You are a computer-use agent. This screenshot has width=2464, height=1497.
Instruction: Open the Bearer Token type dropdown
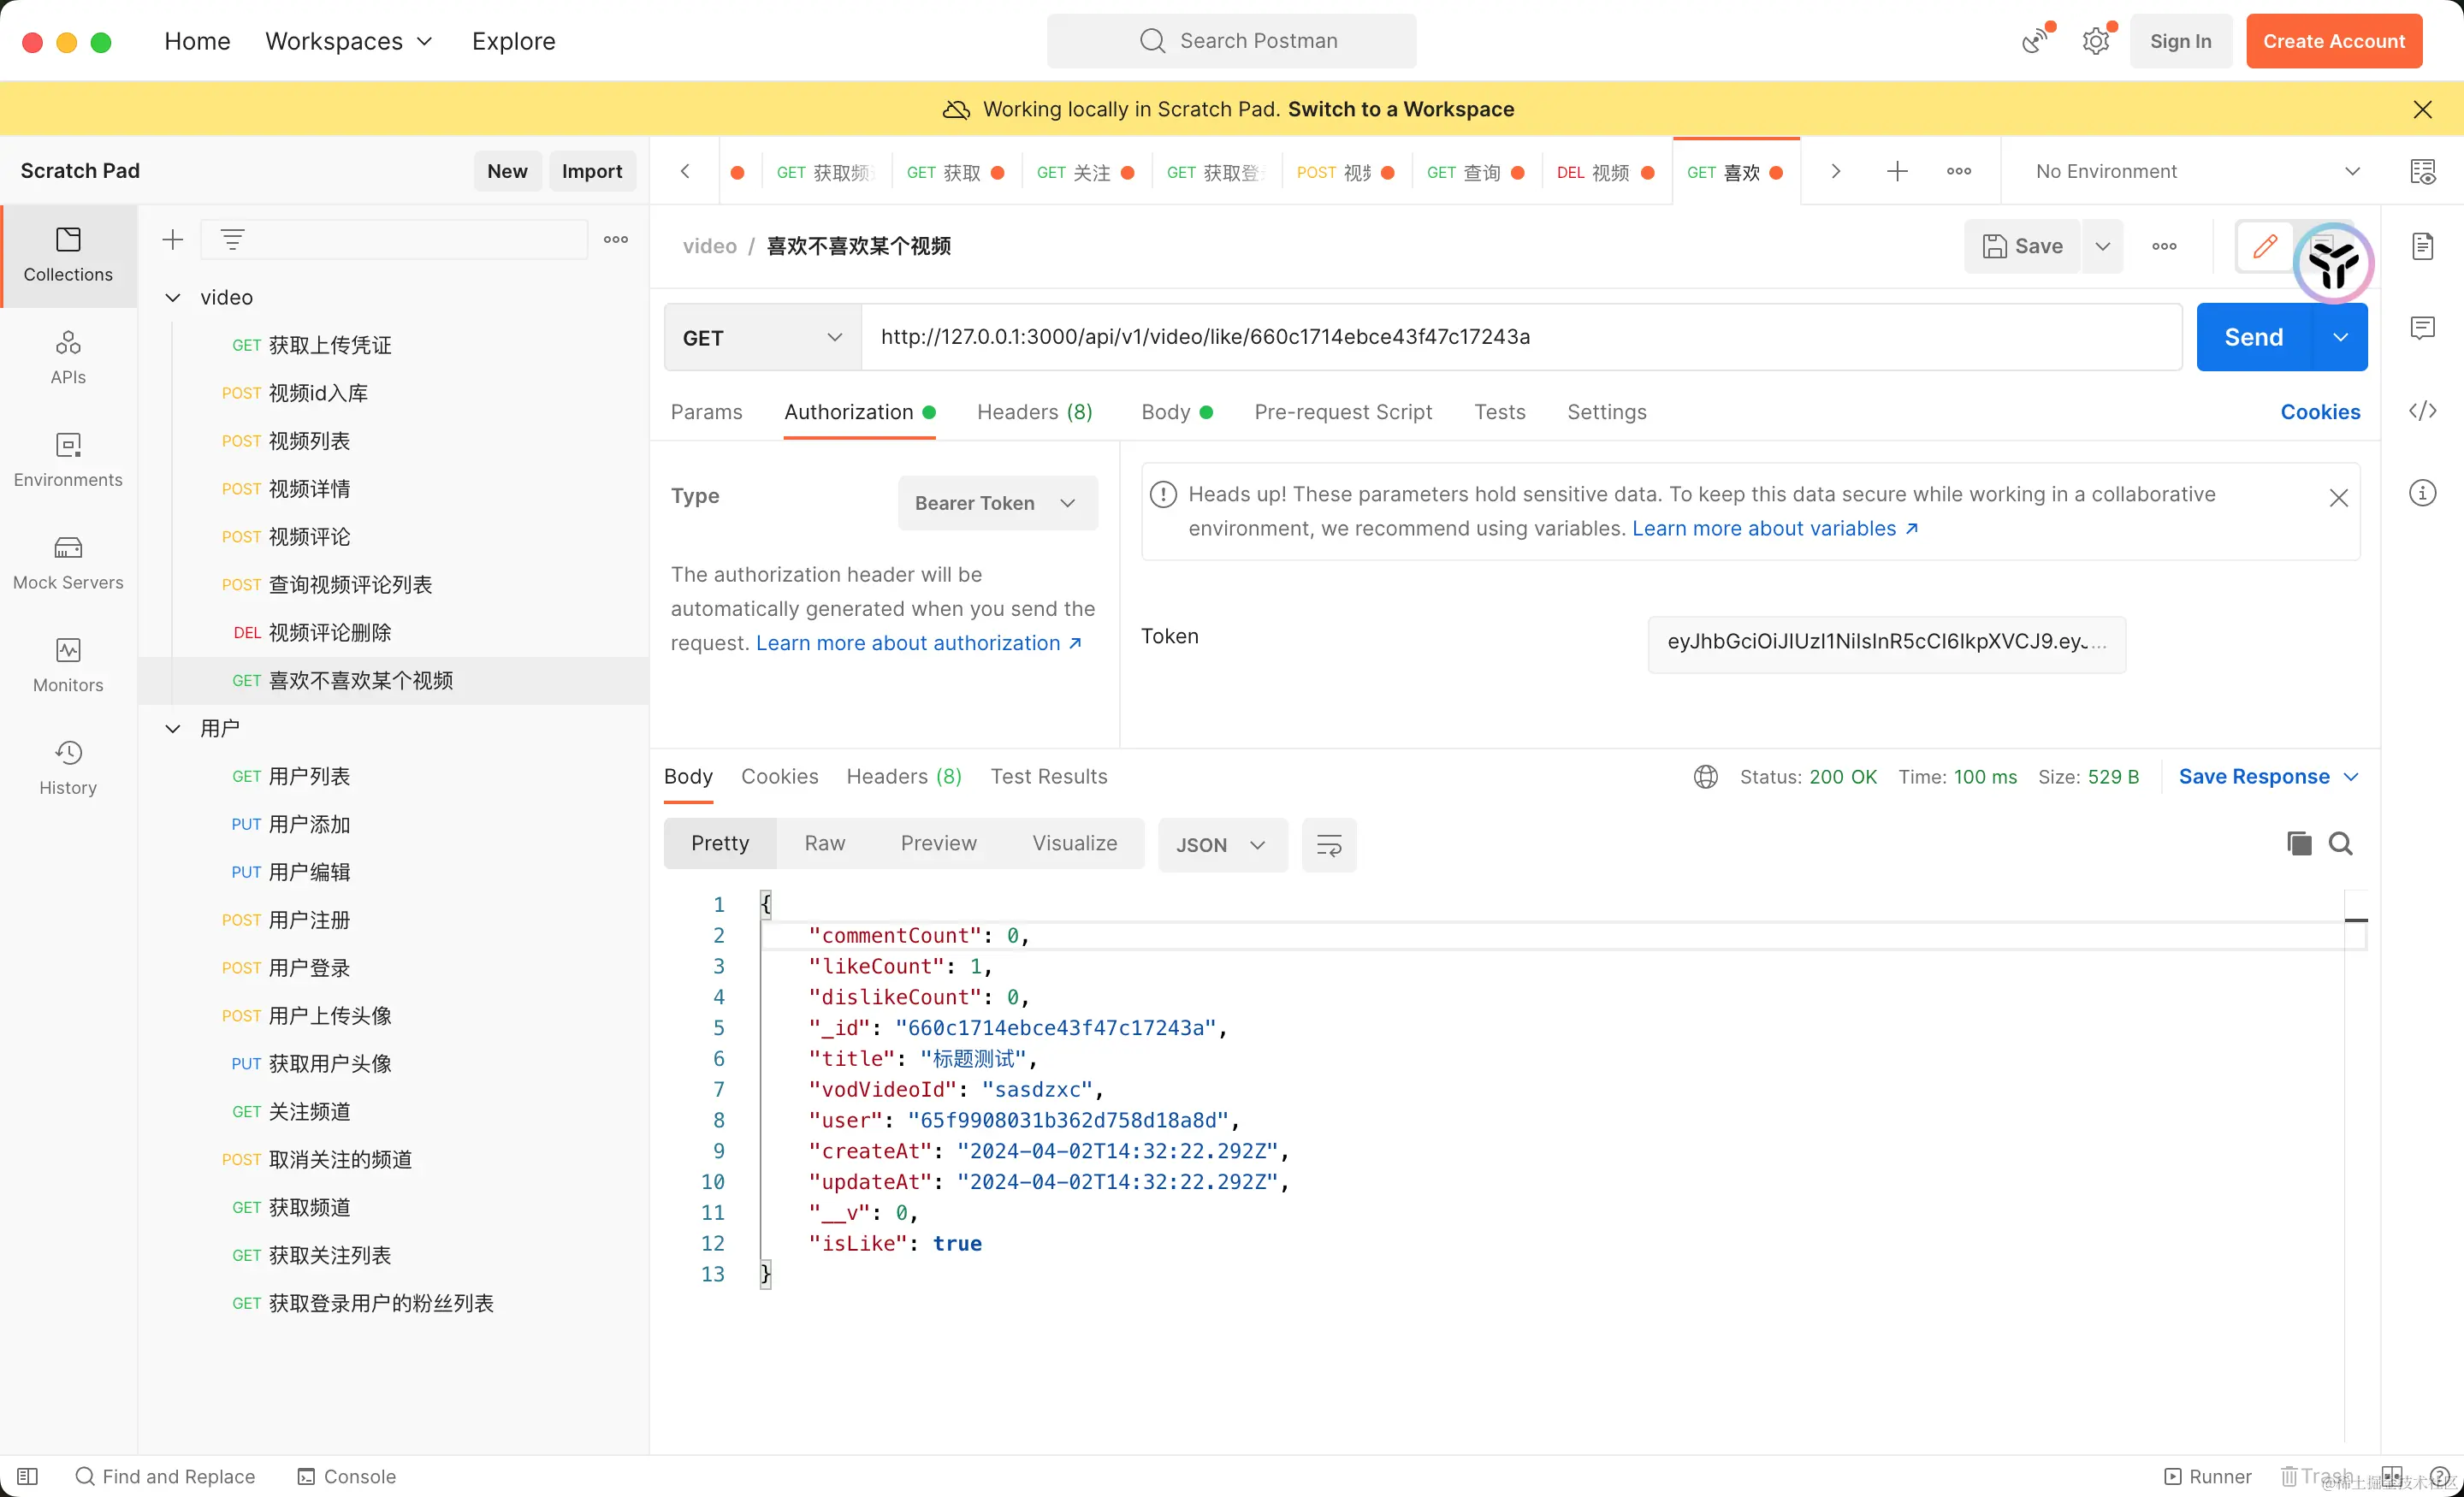pyautogui.click(x=996, y=503)
